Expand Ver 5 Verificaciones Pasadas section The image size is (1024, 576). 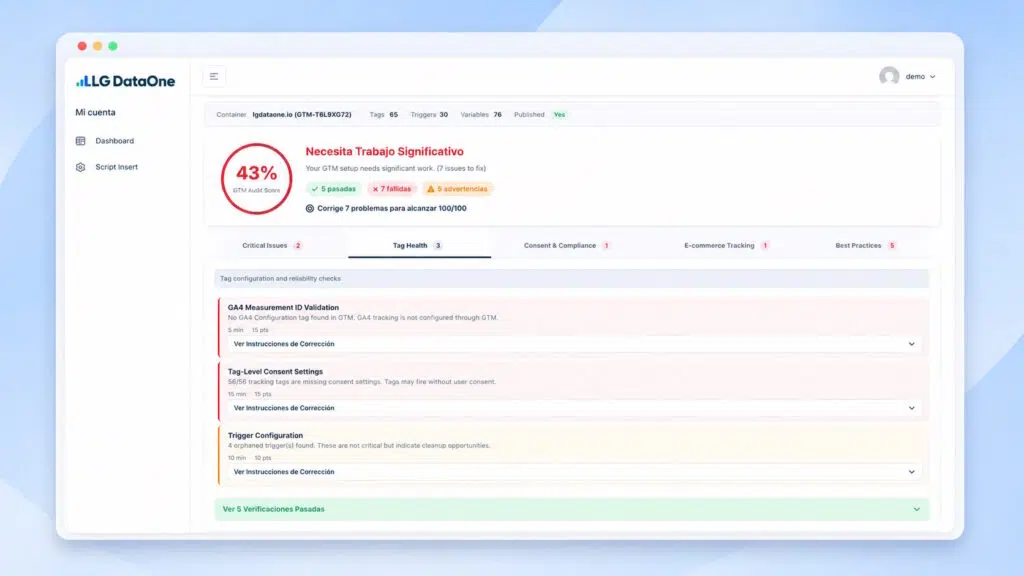pyautogui.click(x=571, y=509)
